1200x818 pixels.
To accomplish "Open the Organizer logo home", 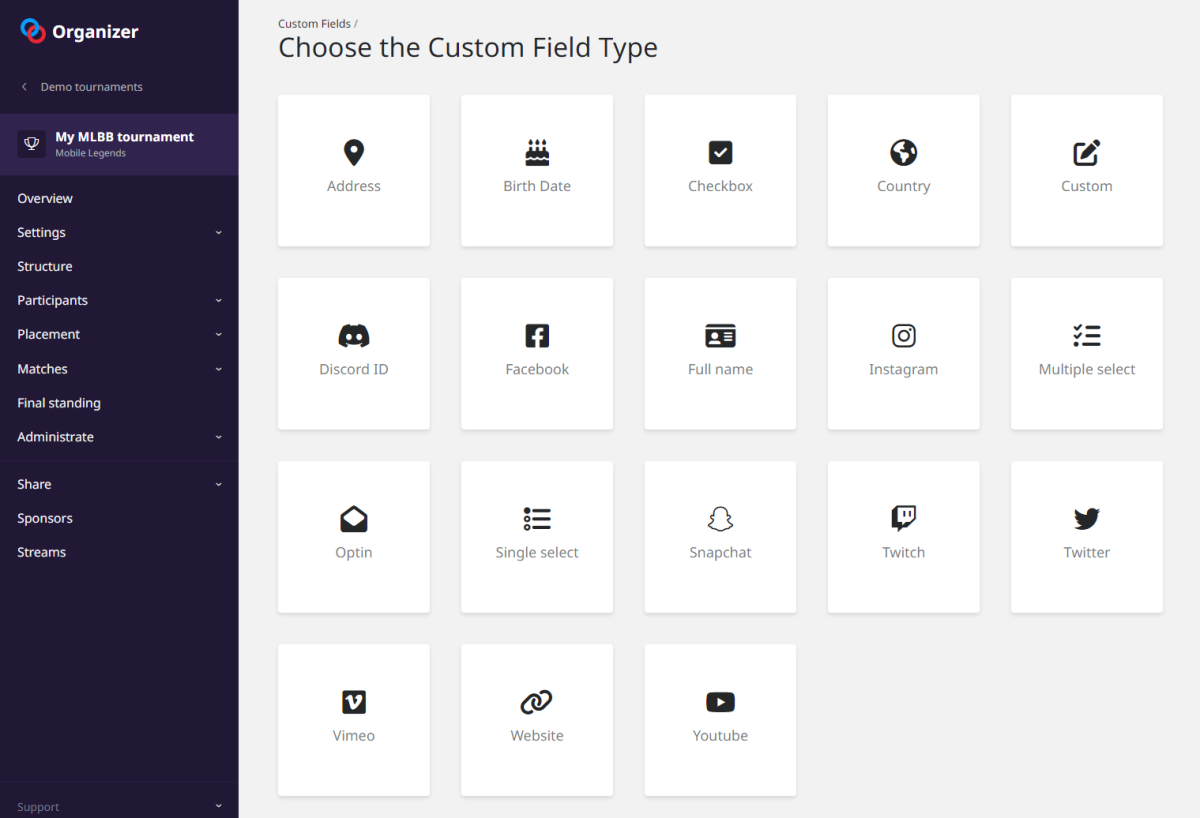I will pyautogui.click(x=80, y=32).
